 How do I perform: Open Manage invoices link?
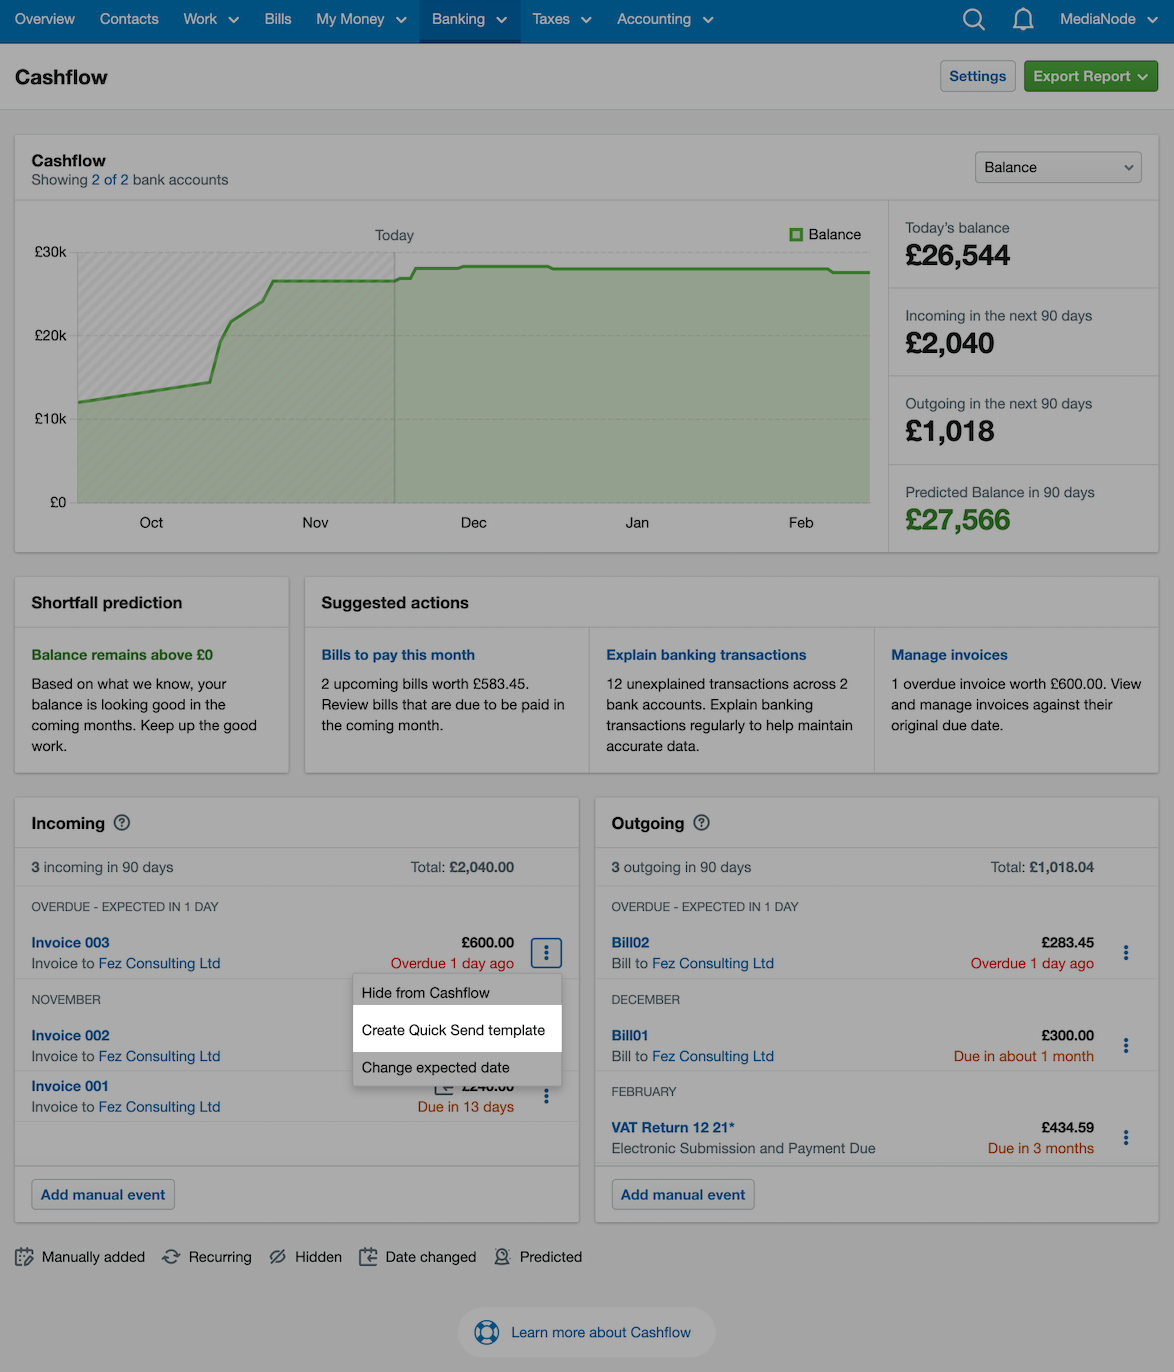pos(949,655)
